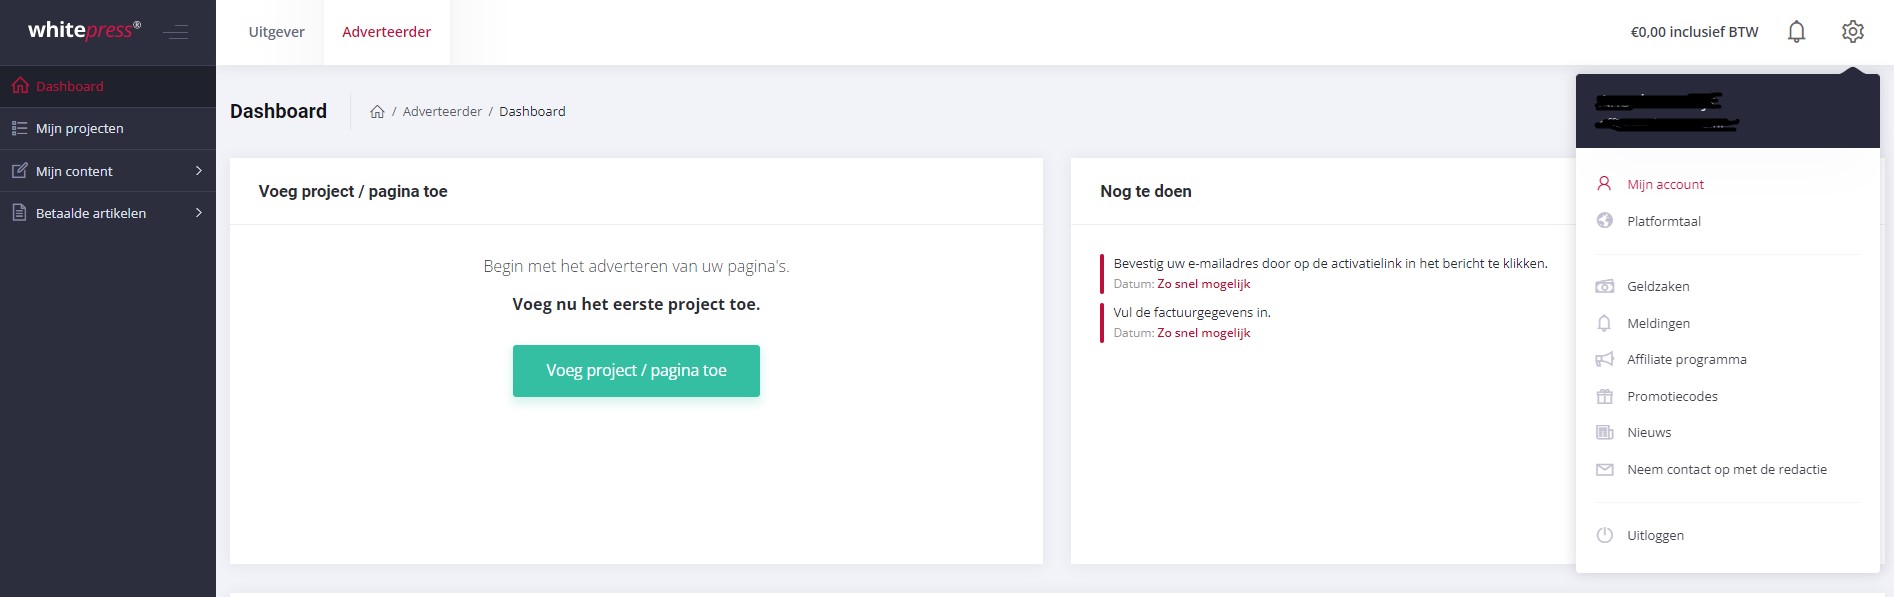Click the Dashboard home icon in sidebar
Screen dimensions: 1894x597
click(x=20, y=86)
